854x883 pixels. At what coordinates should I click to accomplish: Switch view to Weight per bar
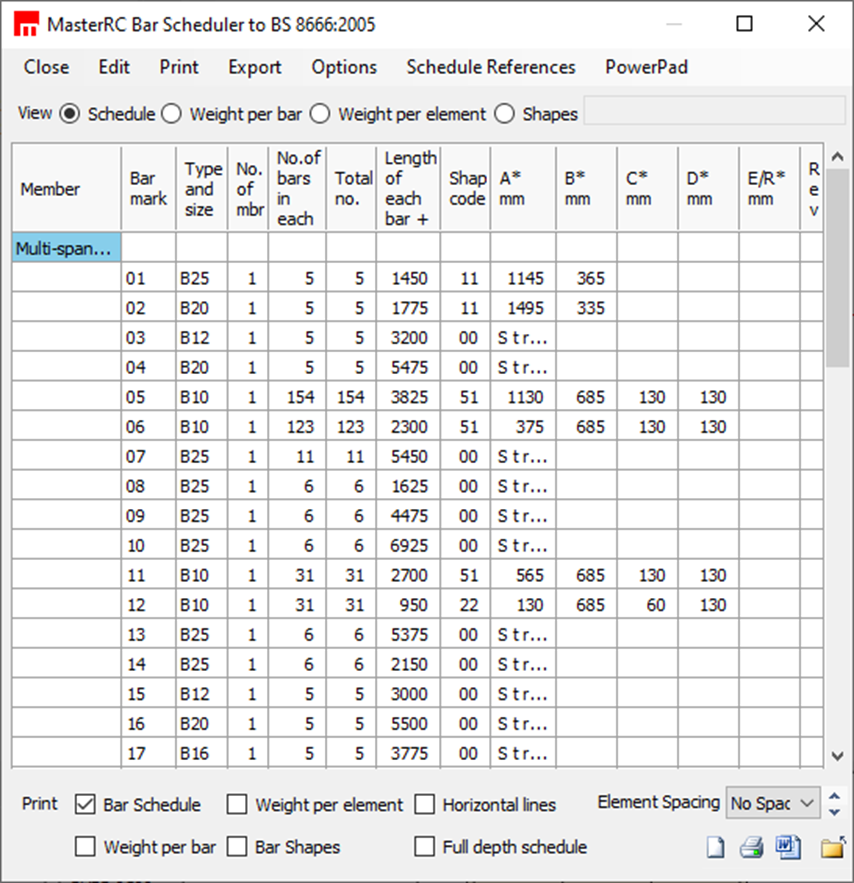[x=172, y=114]
